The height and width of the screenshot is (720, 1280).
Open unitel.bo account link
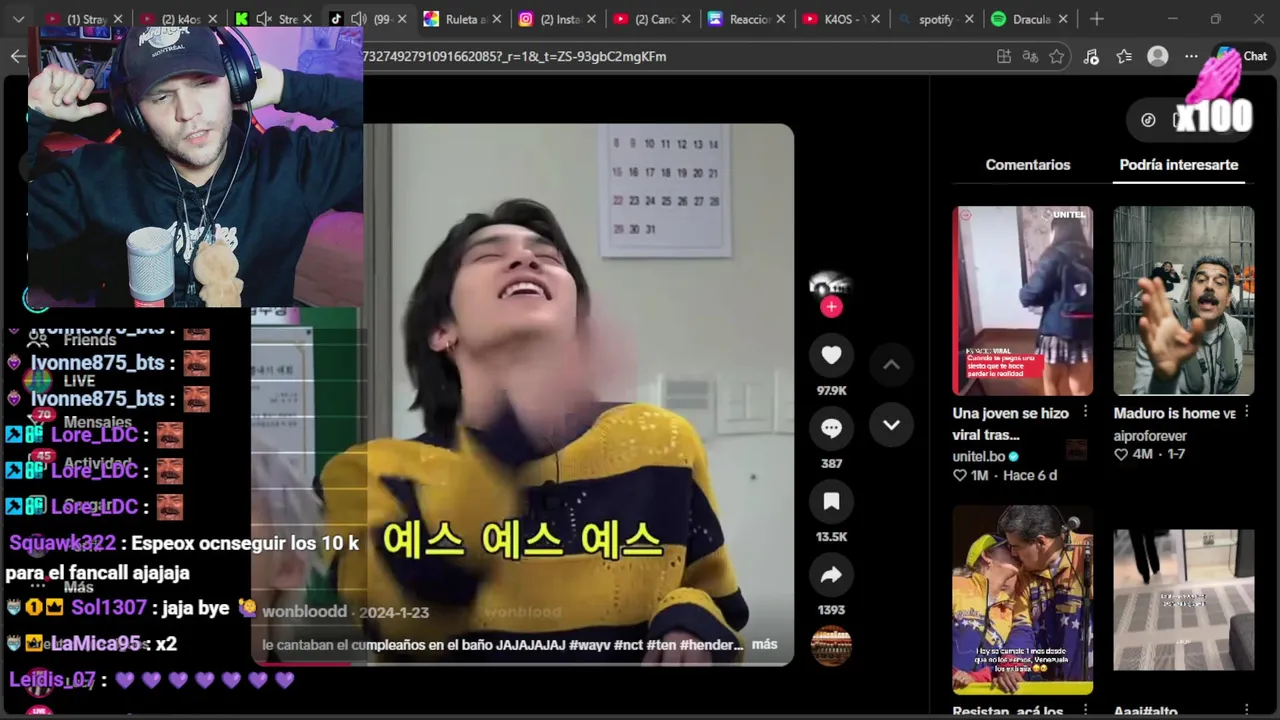(985, 456)
